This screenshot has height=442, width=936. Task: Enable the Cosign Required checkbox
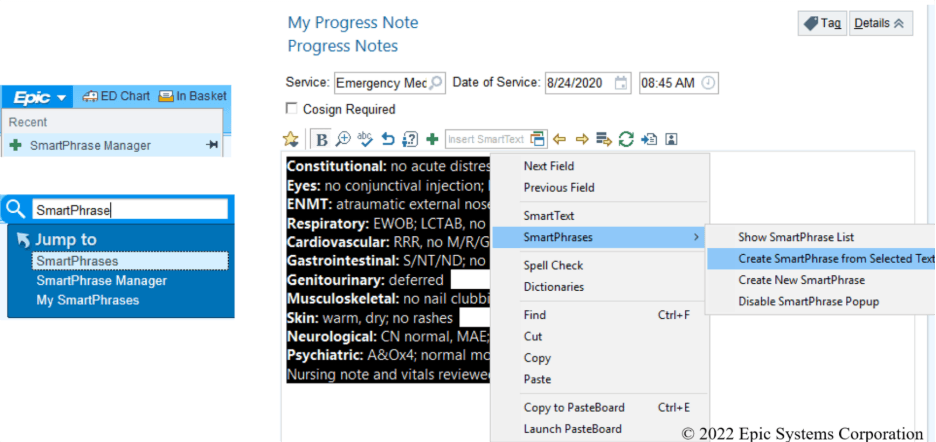292,109
